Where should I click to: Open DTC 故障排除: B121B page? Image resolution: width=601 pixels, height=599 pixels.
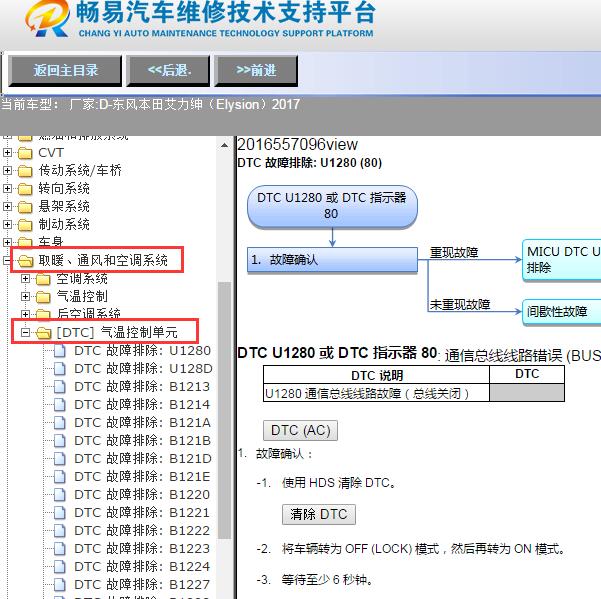point(142,441)
